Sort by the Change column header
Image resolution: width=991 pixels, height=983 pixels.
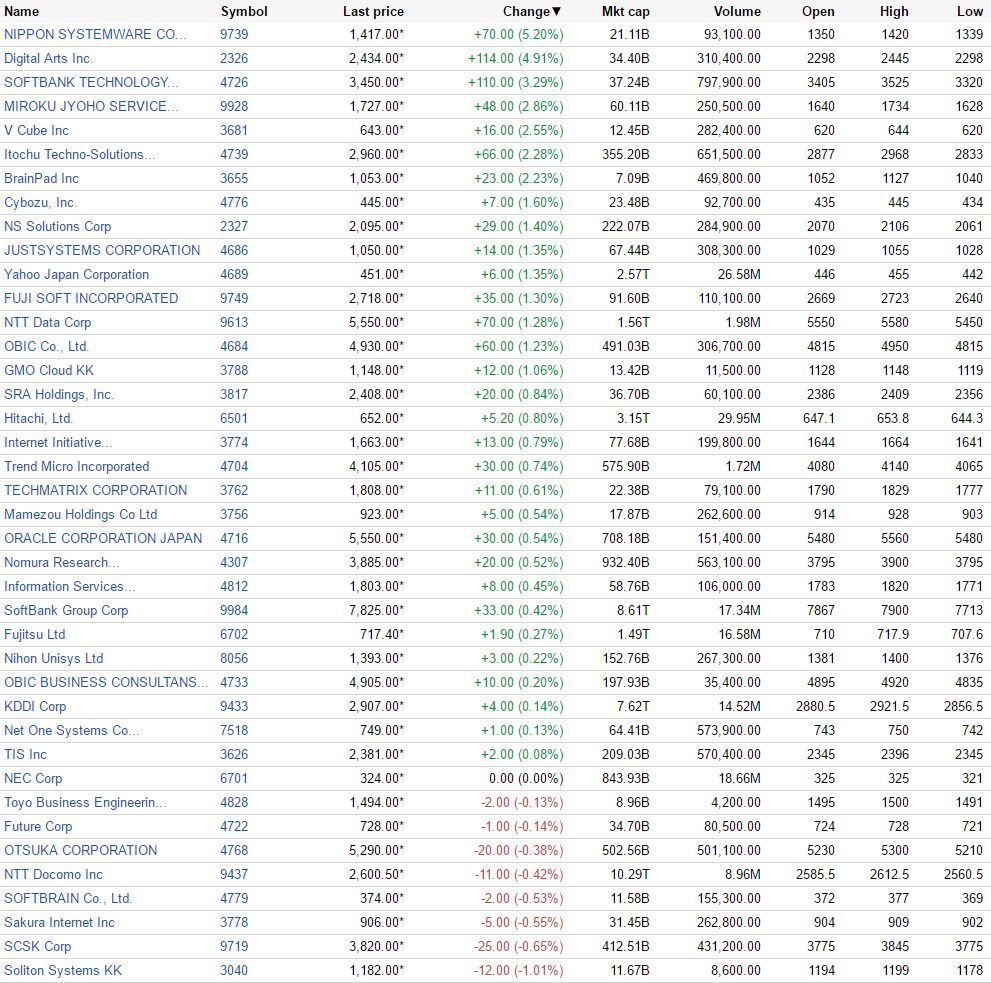point(532,11)
